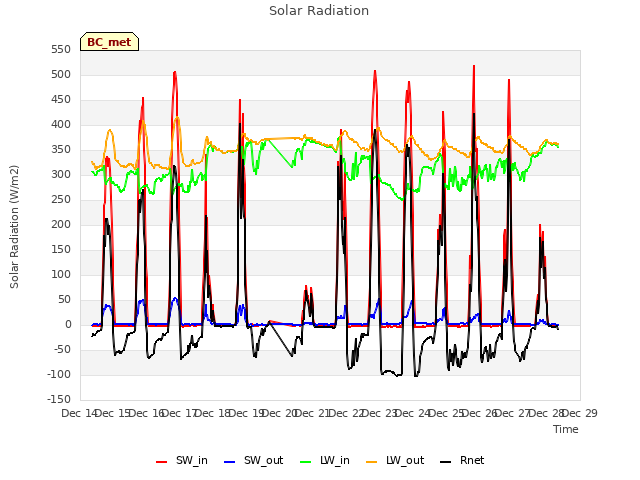Click the SW_in peak on Dec 22
This screenshot has width=640, height=480.
coord(375,71)
